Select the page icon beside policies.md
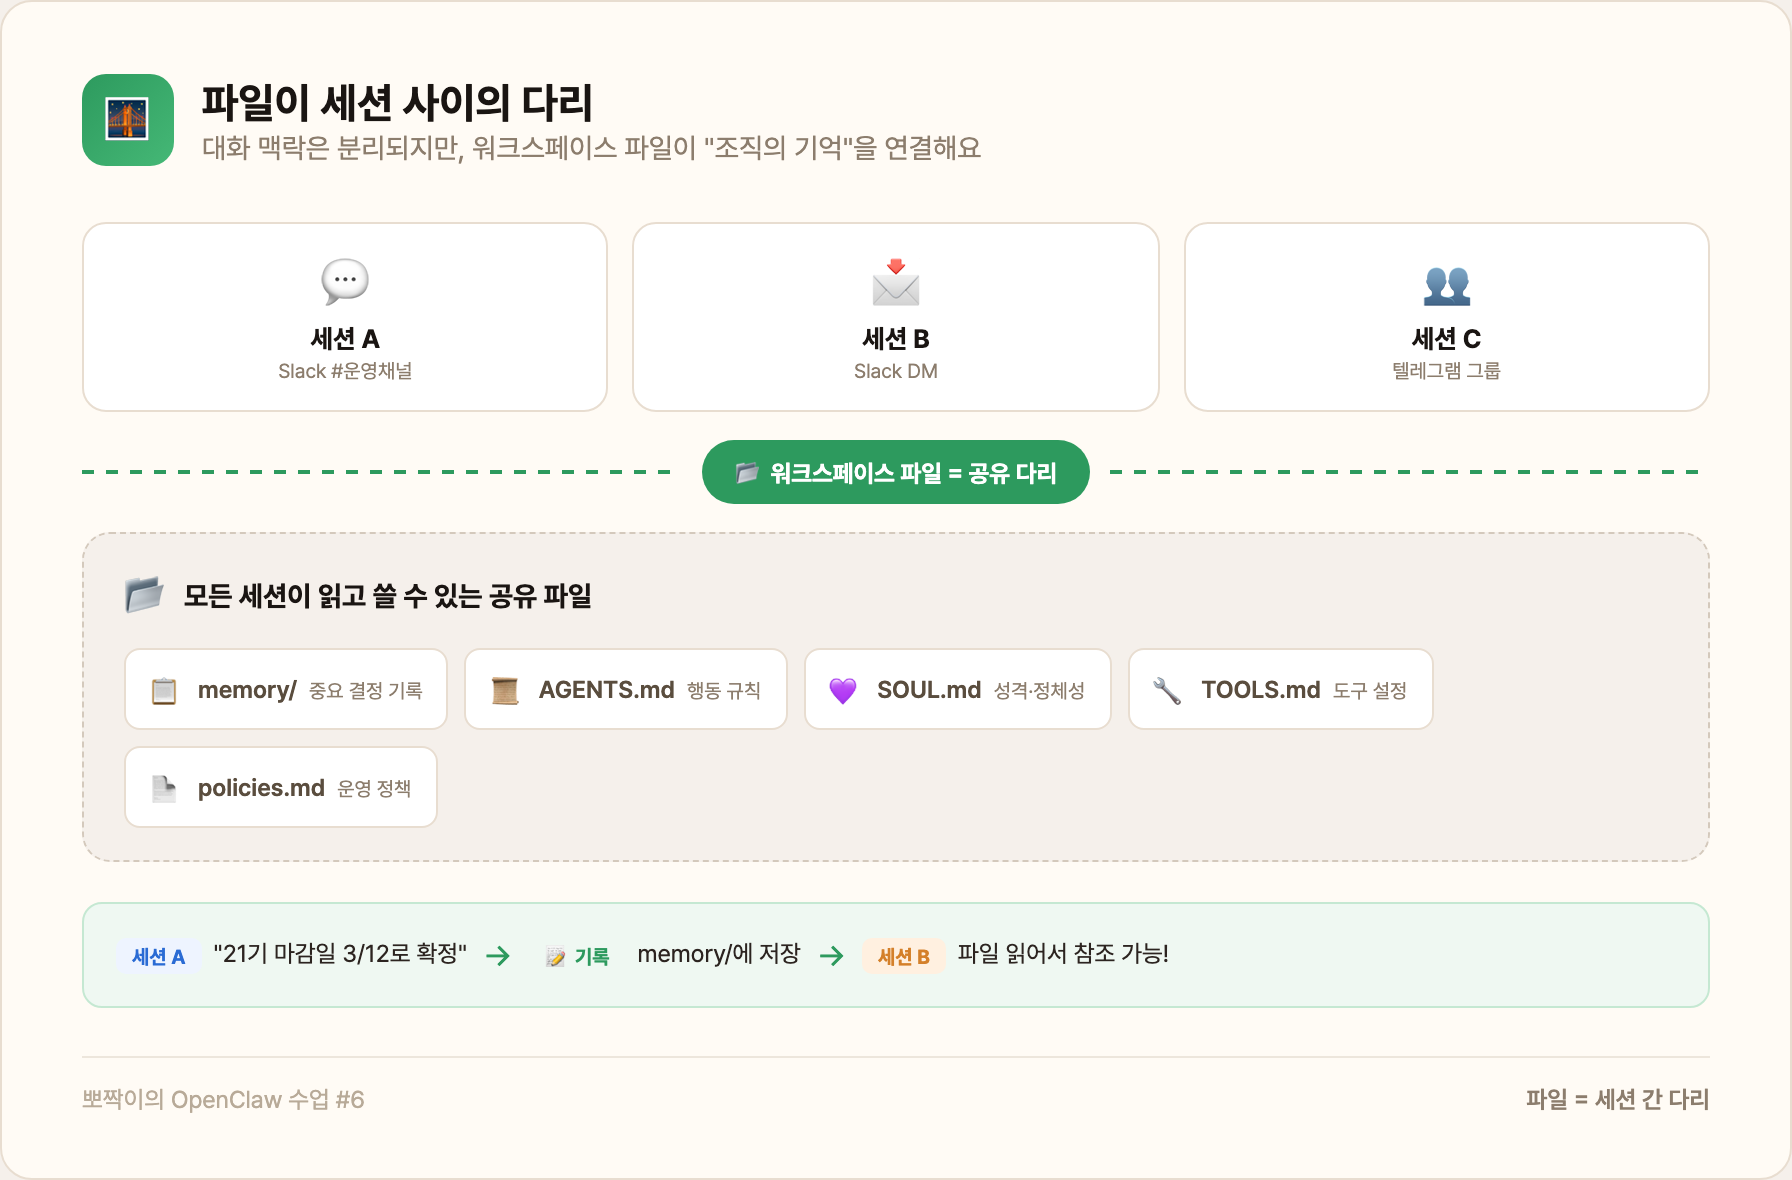Viewport: 1792px width, 1180px height. (162, 787)
